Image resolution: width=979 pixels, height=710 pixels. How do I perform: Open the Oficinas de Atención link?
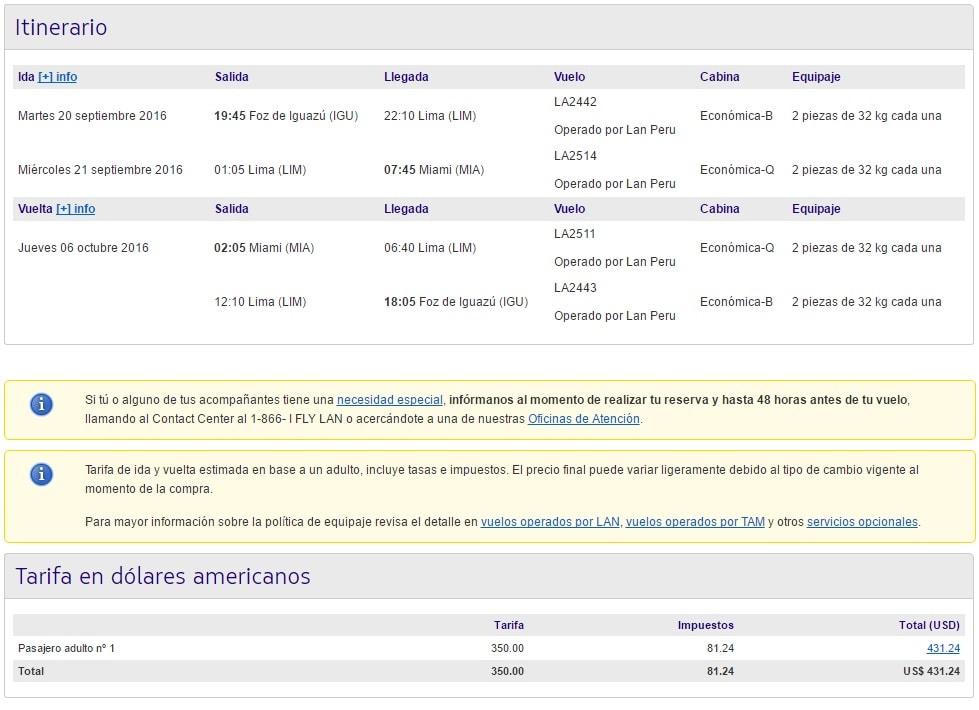584,418
